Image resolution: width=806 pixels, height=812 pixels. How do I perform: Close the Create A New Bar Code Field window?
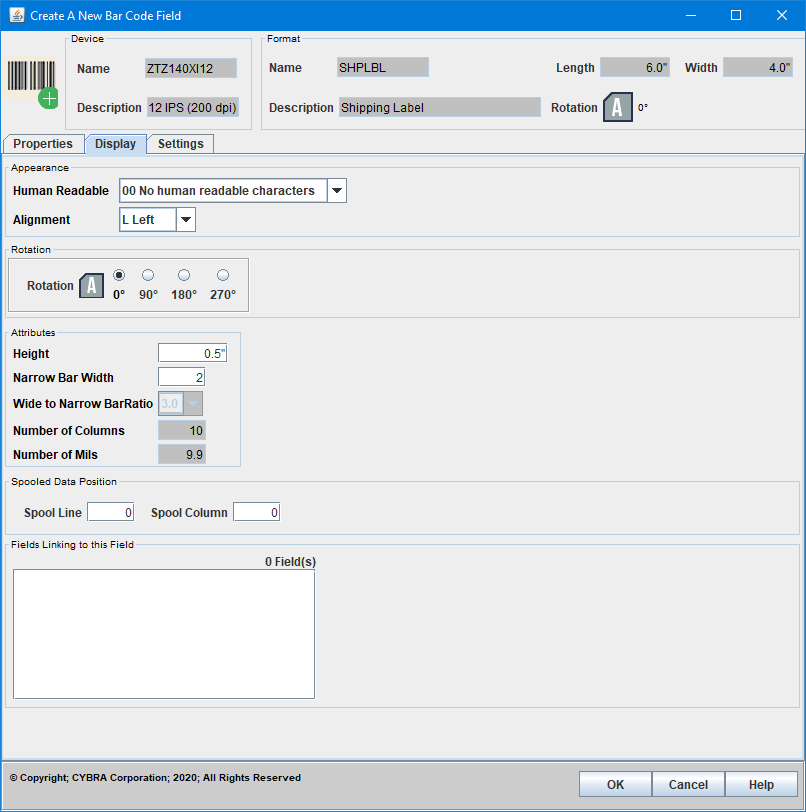point(782,15)
